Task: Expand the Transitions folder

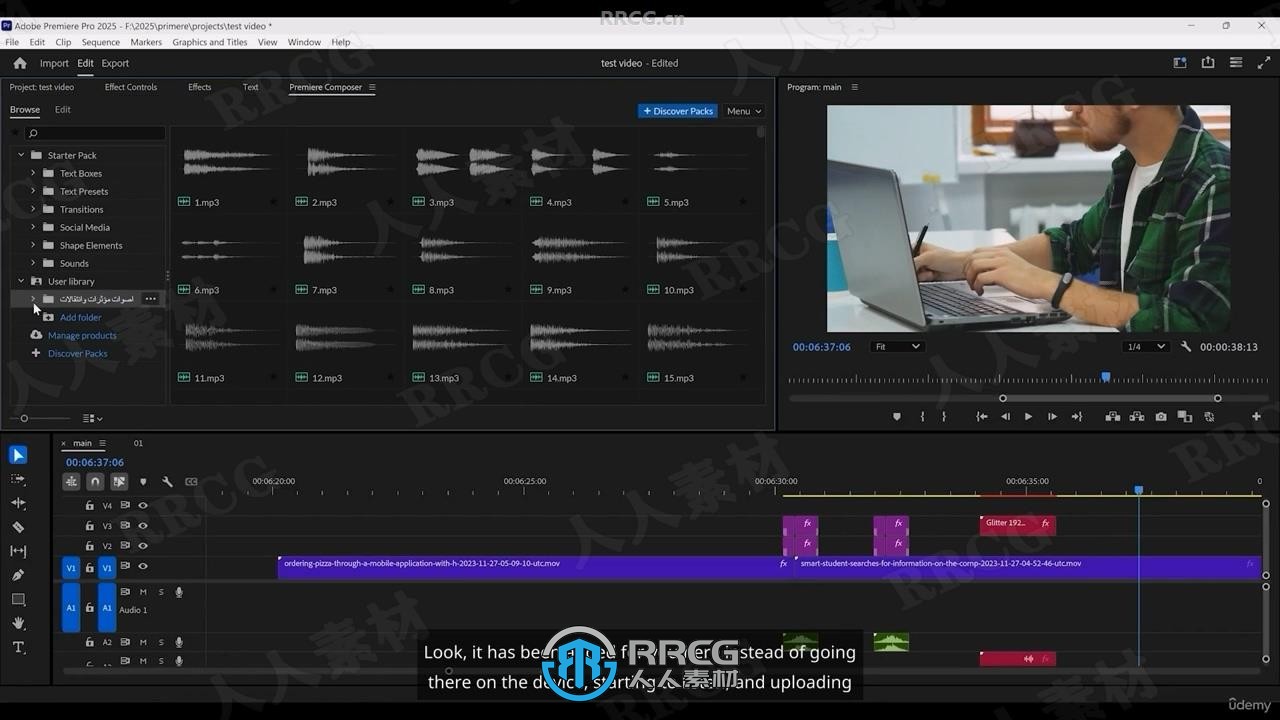Action: click(33, 209)
